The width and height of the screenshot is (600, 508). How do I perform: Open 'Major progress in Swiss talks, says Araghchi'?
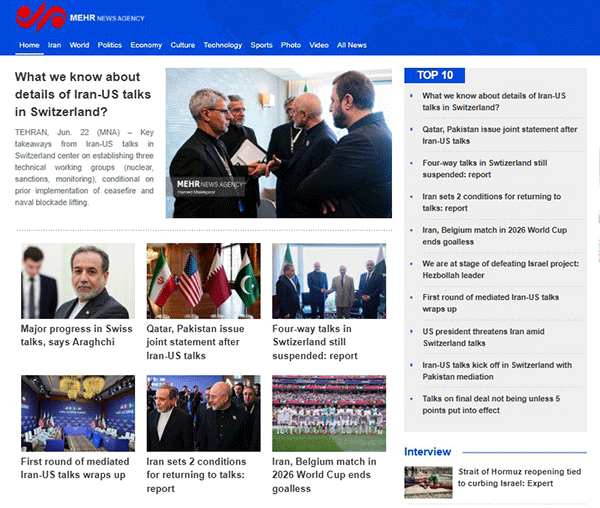(x=77, y=335)
